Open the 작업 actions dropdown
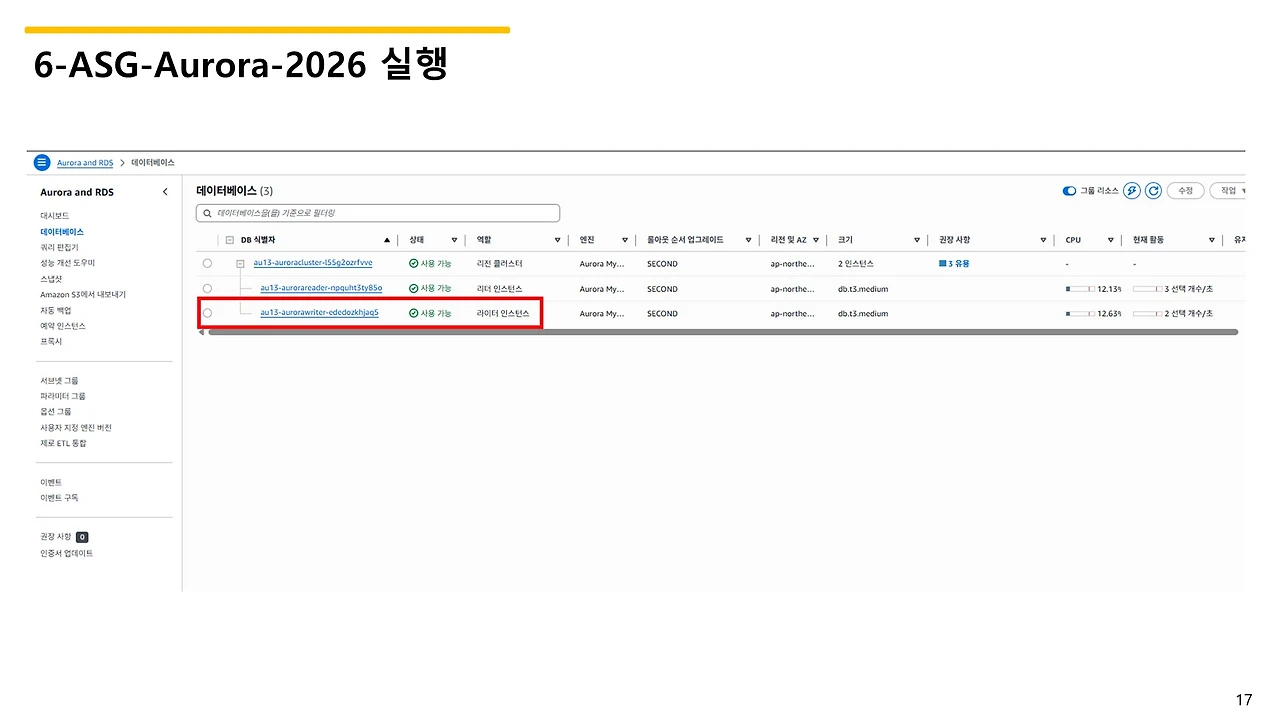Screen dimensions: 1280x720 click(x=1227, y=190)
